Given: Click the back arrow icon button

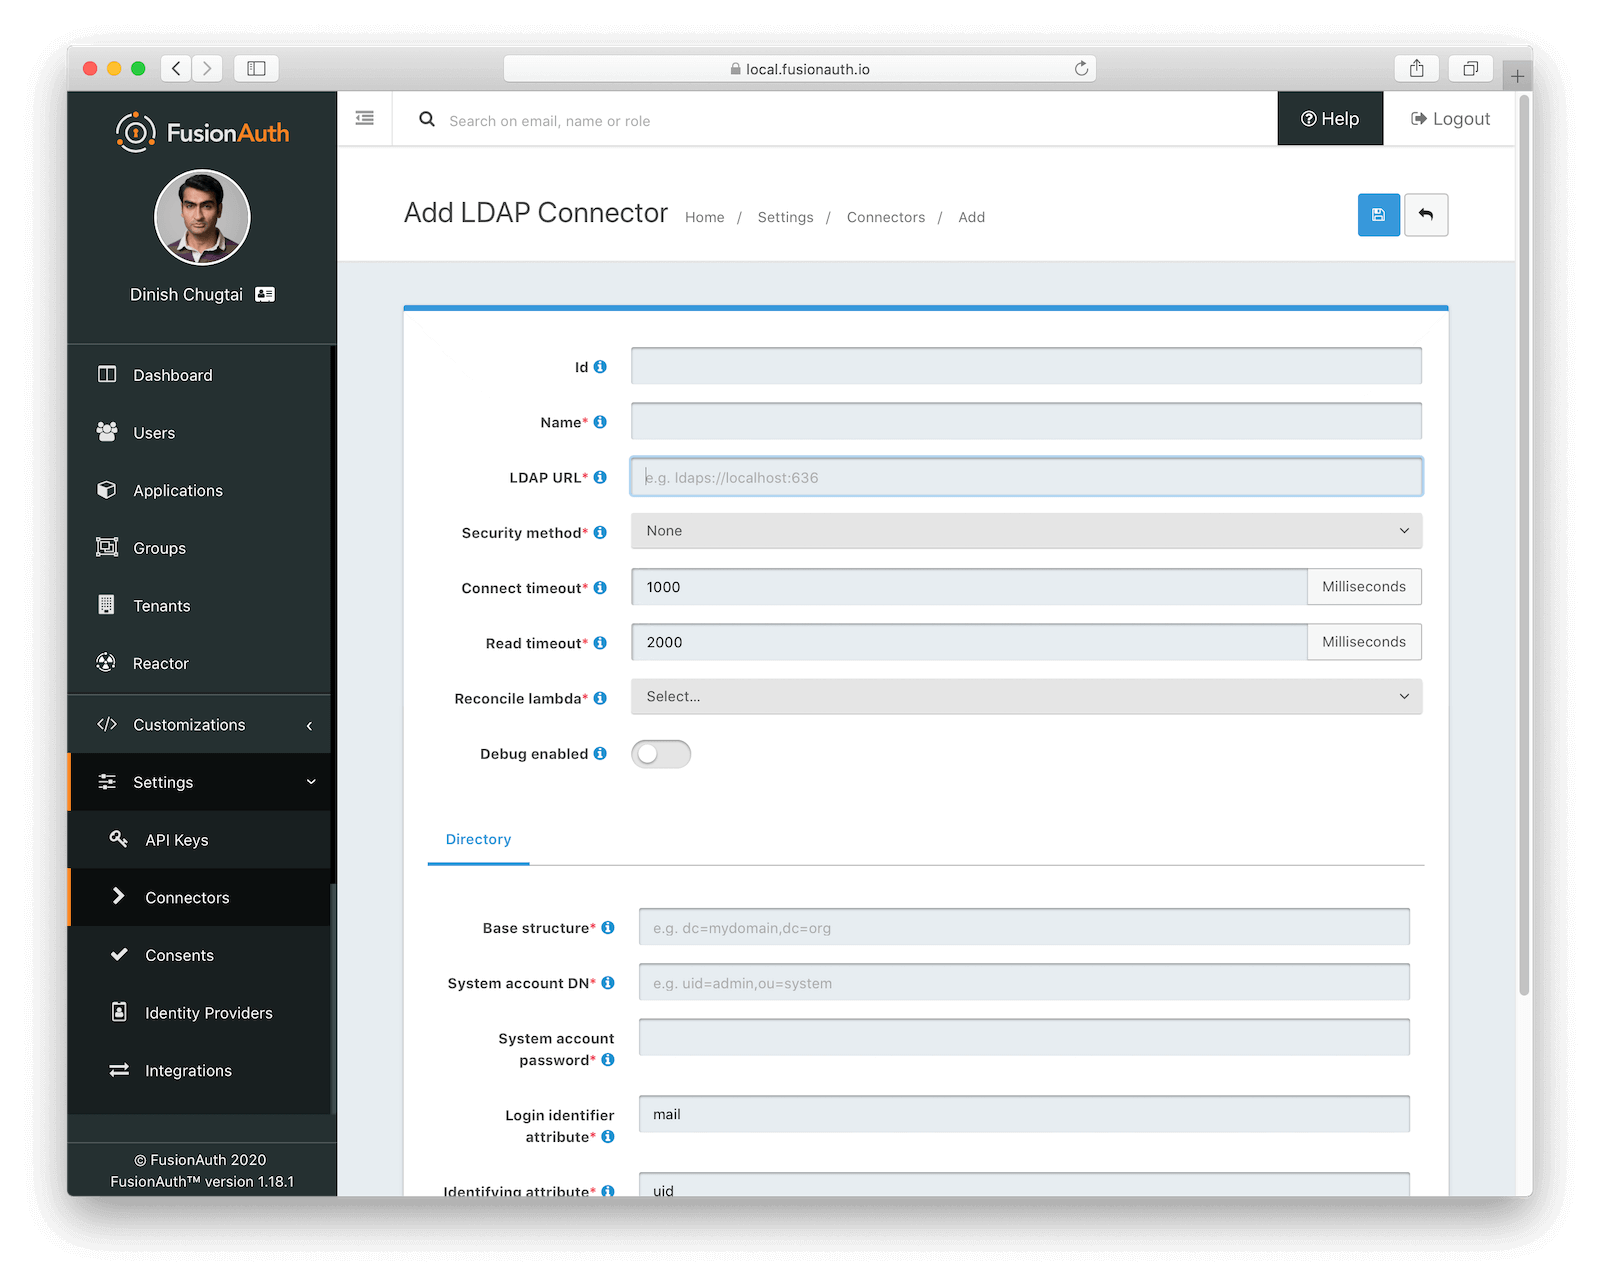Looking at the screenshot, I should (1426, 215).
